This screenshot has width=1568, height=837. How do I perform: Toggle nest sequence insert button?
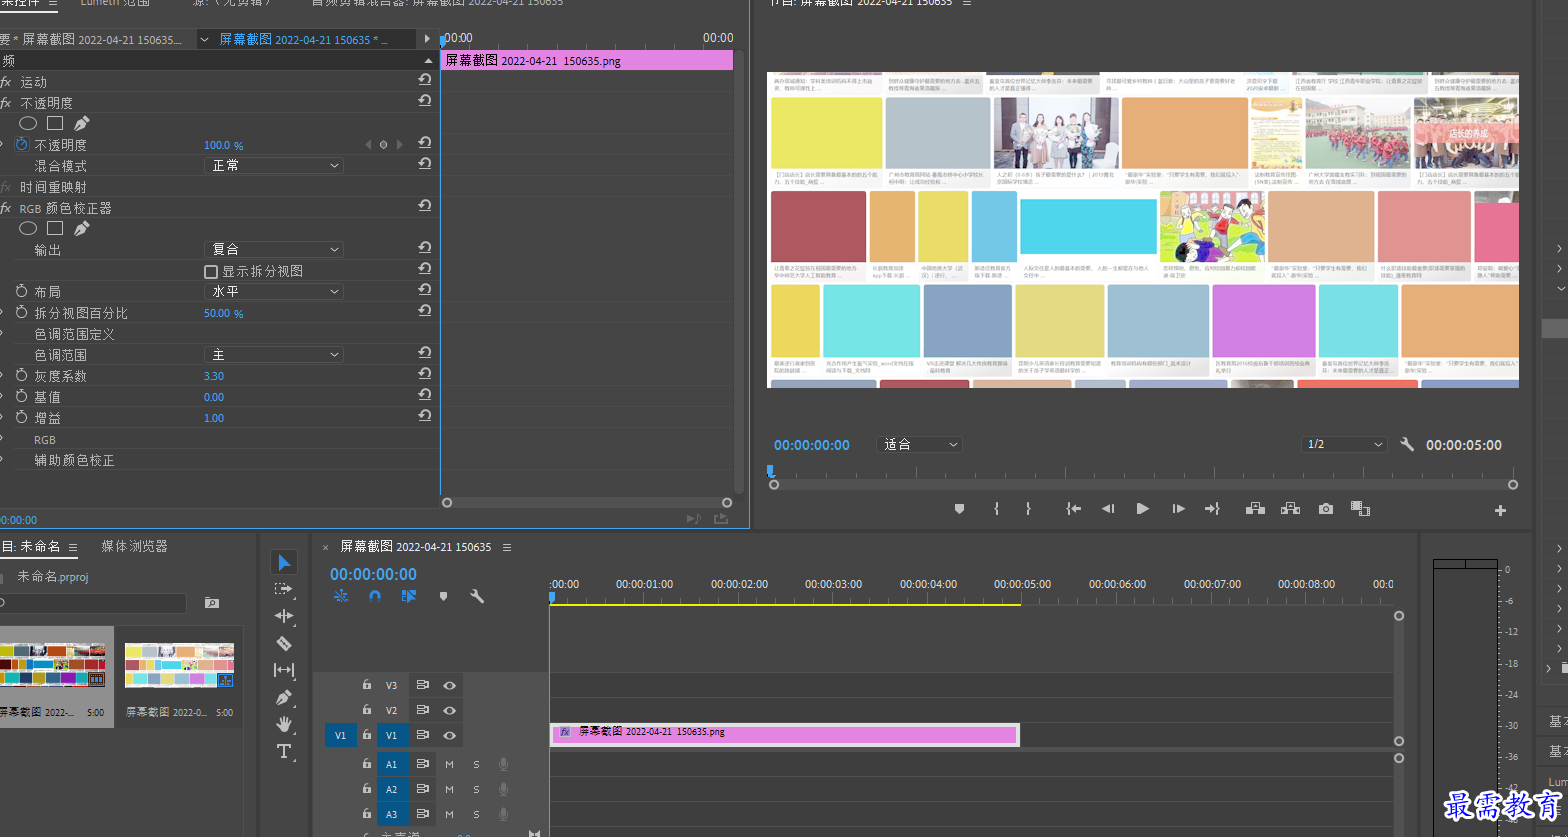(341, 596)
